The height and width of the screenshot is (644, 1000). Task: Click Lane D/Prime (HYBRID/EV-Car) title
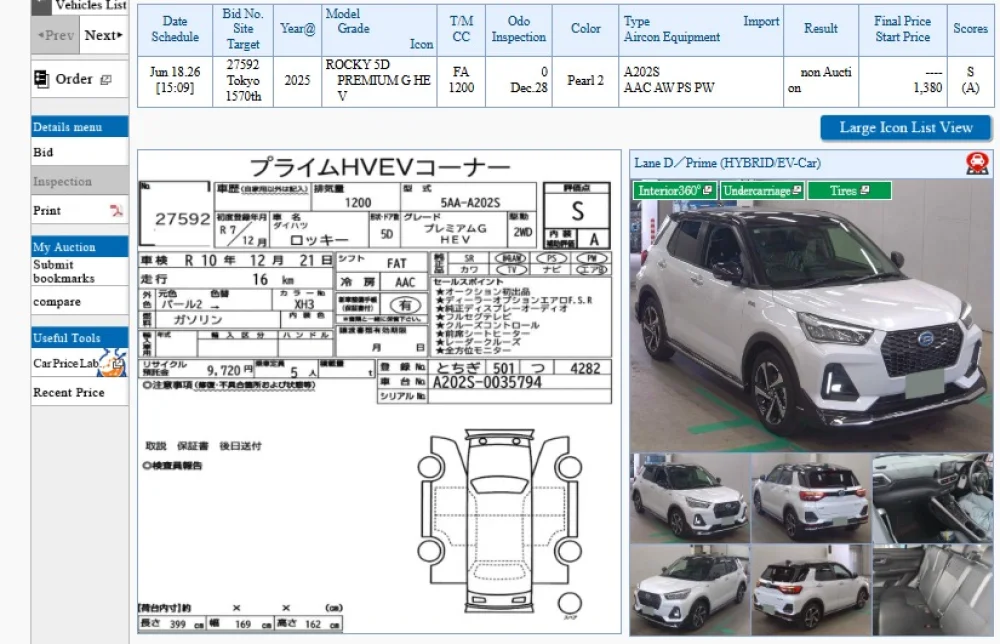pyautogui.click(x=727, y=163)
